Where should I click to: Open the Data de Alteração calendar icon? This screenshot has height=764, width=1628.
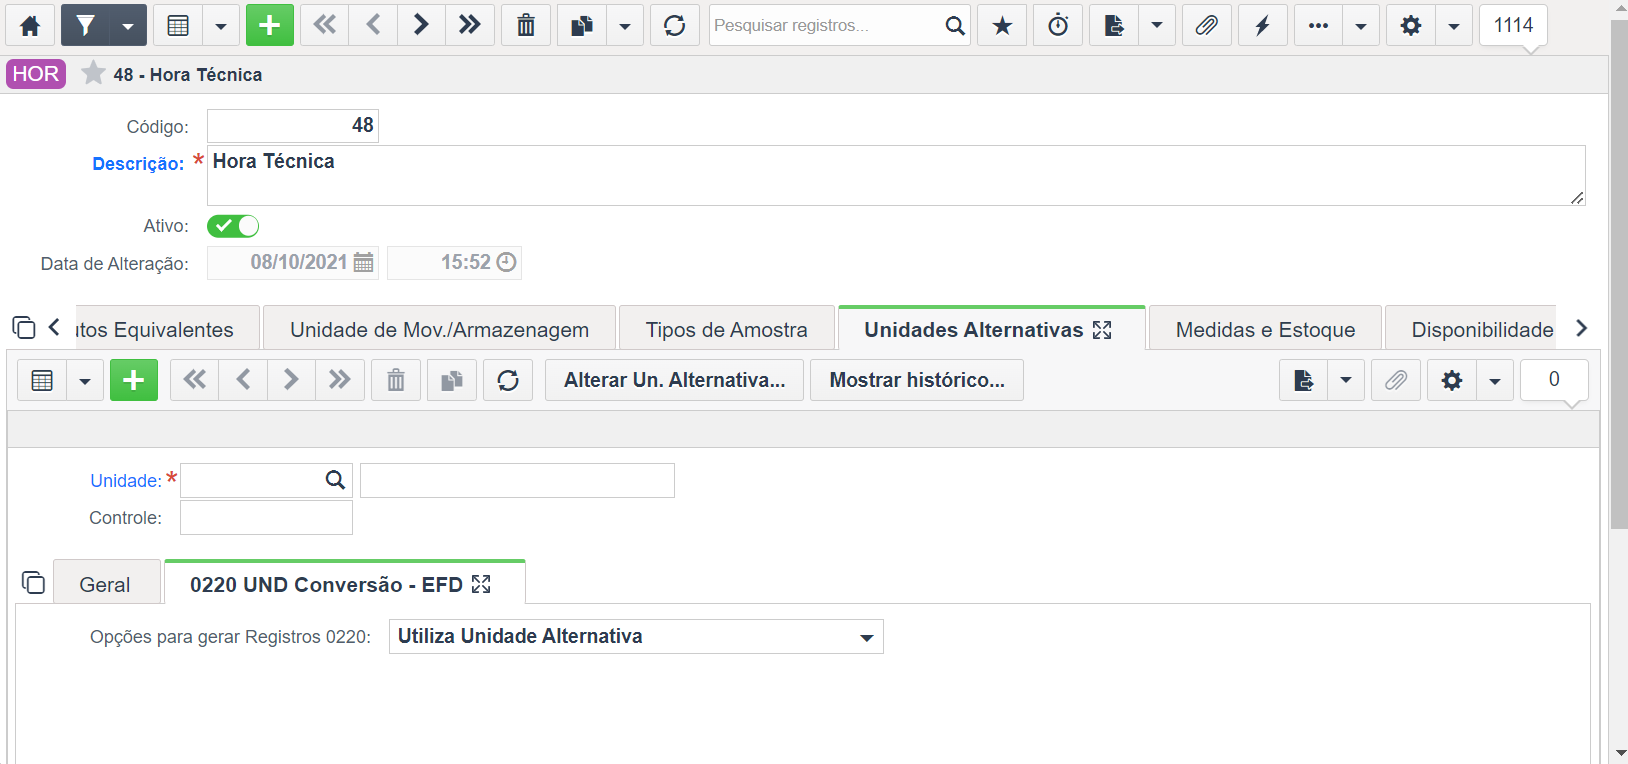(363, 262)
